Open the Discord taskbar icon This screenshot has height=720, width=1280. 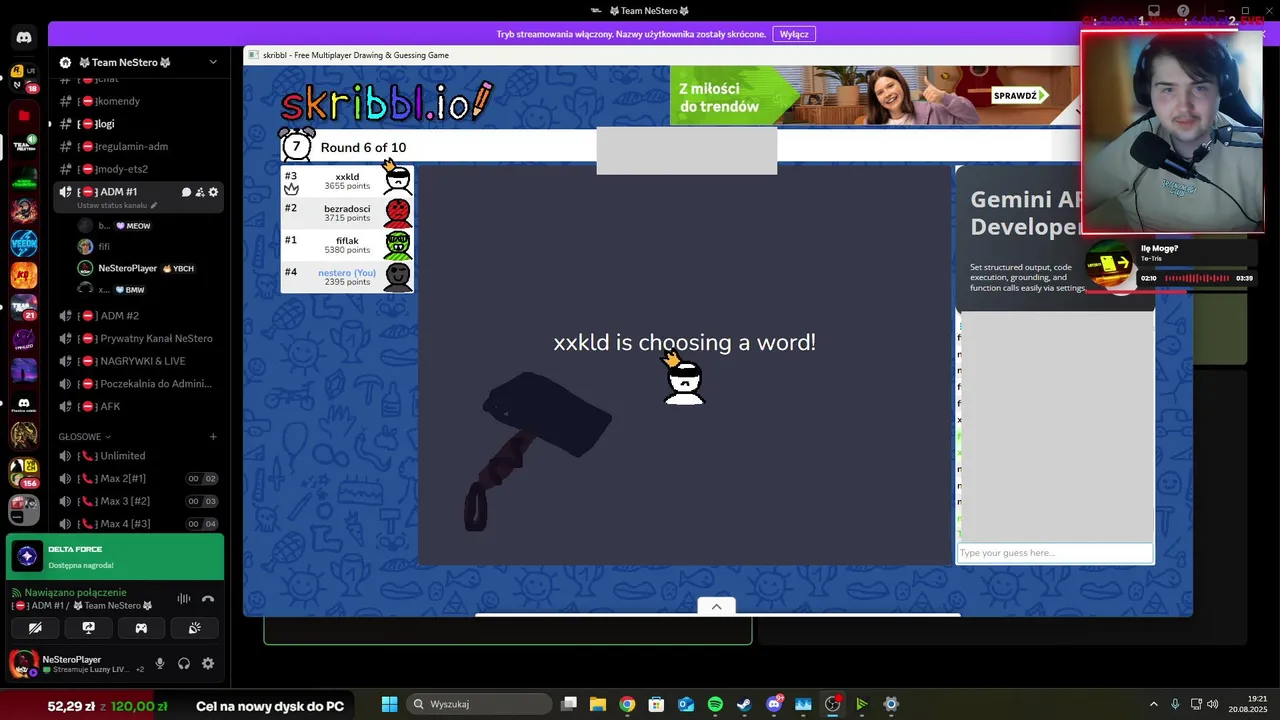point(773,704)
